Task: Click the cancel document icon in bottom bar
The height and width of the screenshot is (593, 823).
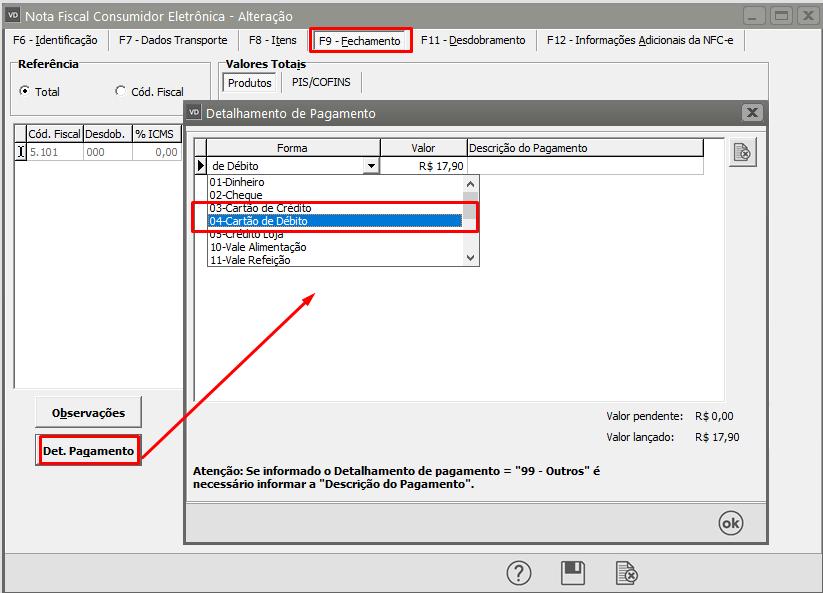Action: tap(626, 573)
